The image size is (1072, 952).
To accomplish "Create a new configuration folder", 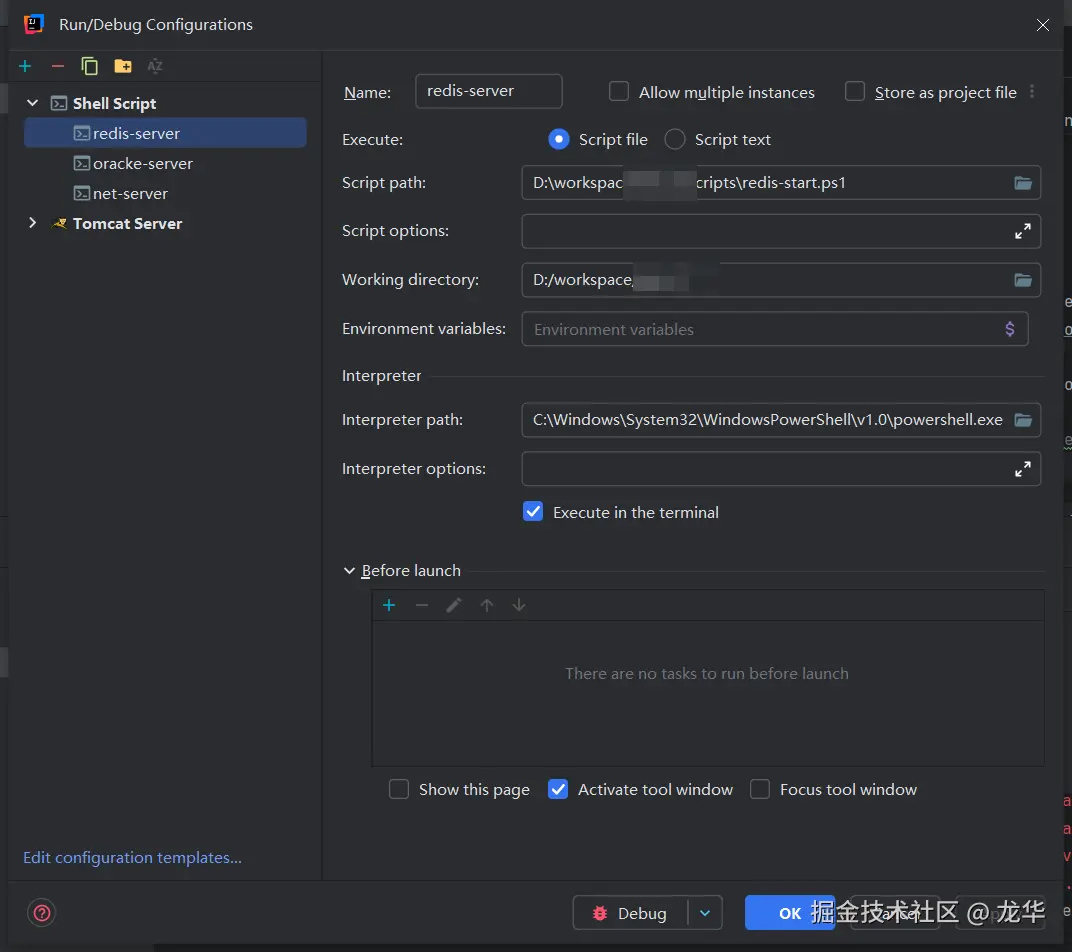I will 123,66.
